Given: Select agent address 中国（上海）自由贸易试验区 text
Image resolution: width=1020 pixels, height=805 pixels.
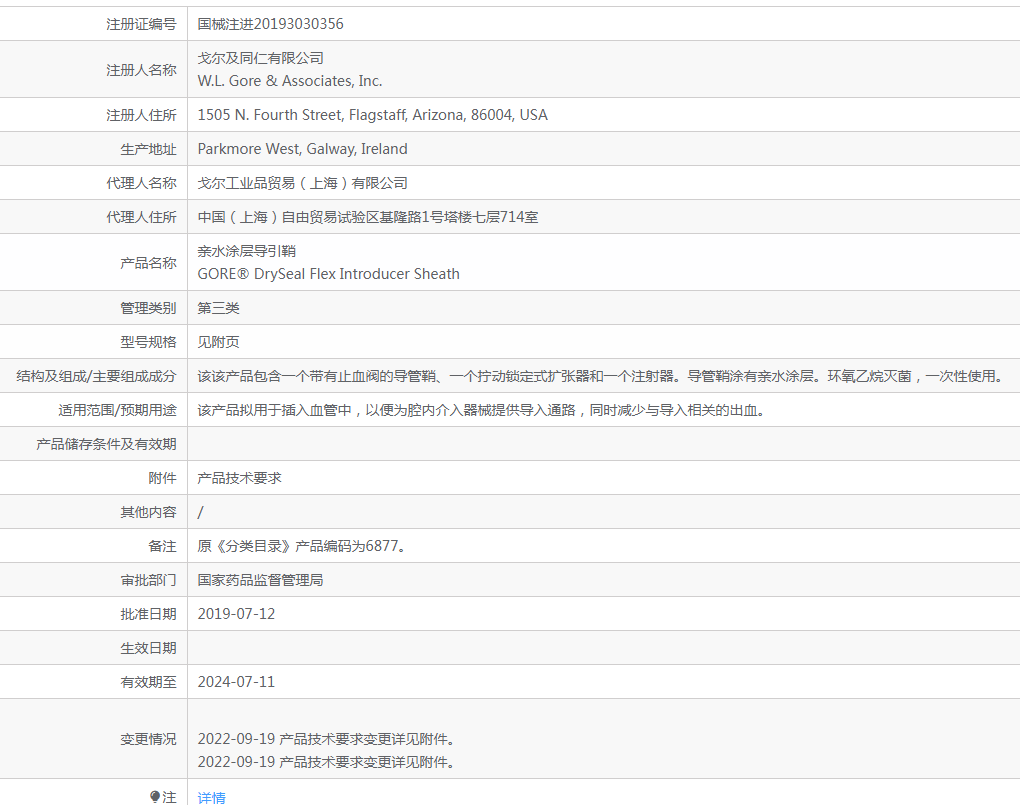Looking at the screenshot, I should [x=368, y=217].
